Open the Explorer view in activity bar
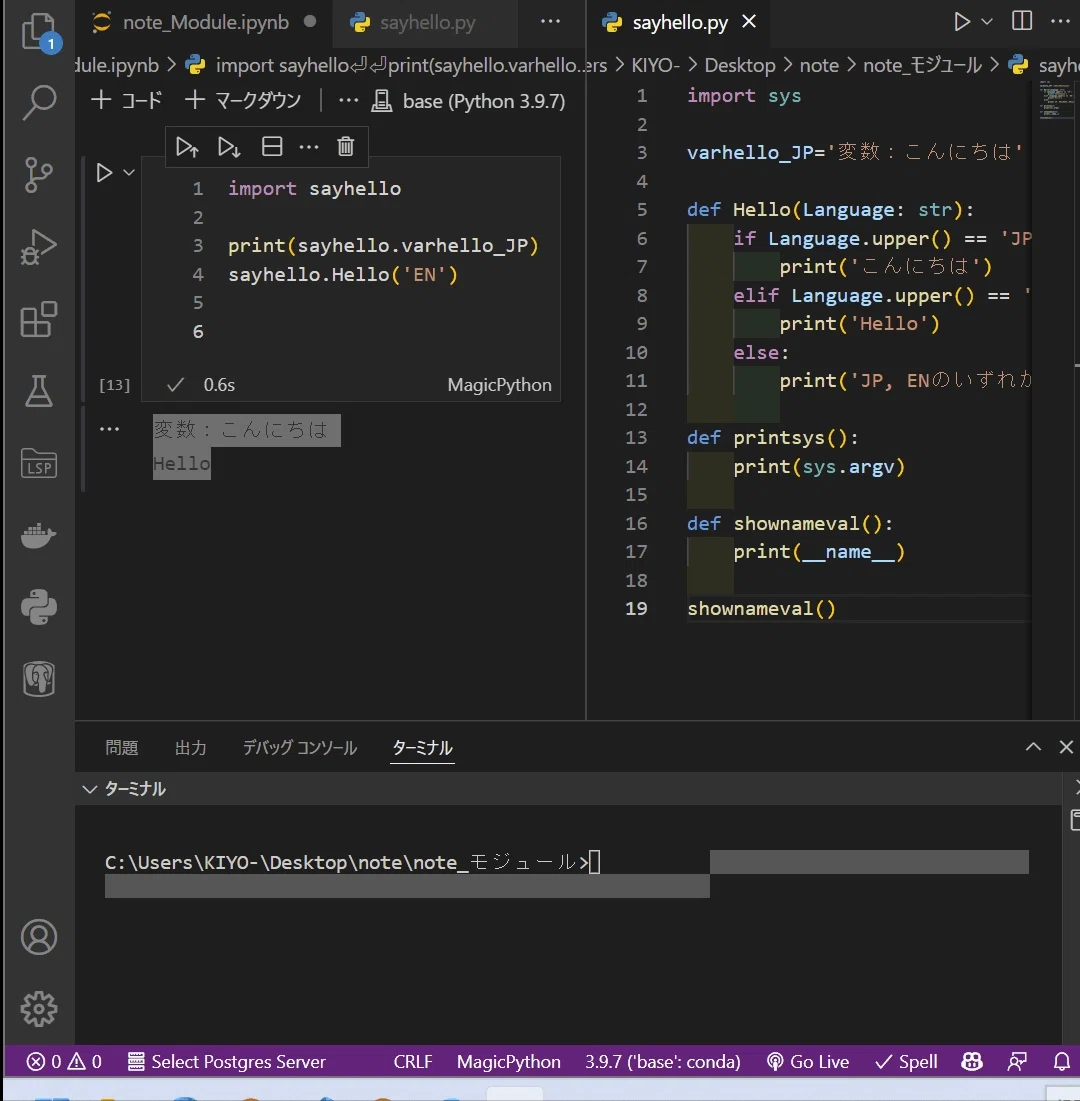The height and width of the screenshot is (1101, 1080). [x=39, y=32]
